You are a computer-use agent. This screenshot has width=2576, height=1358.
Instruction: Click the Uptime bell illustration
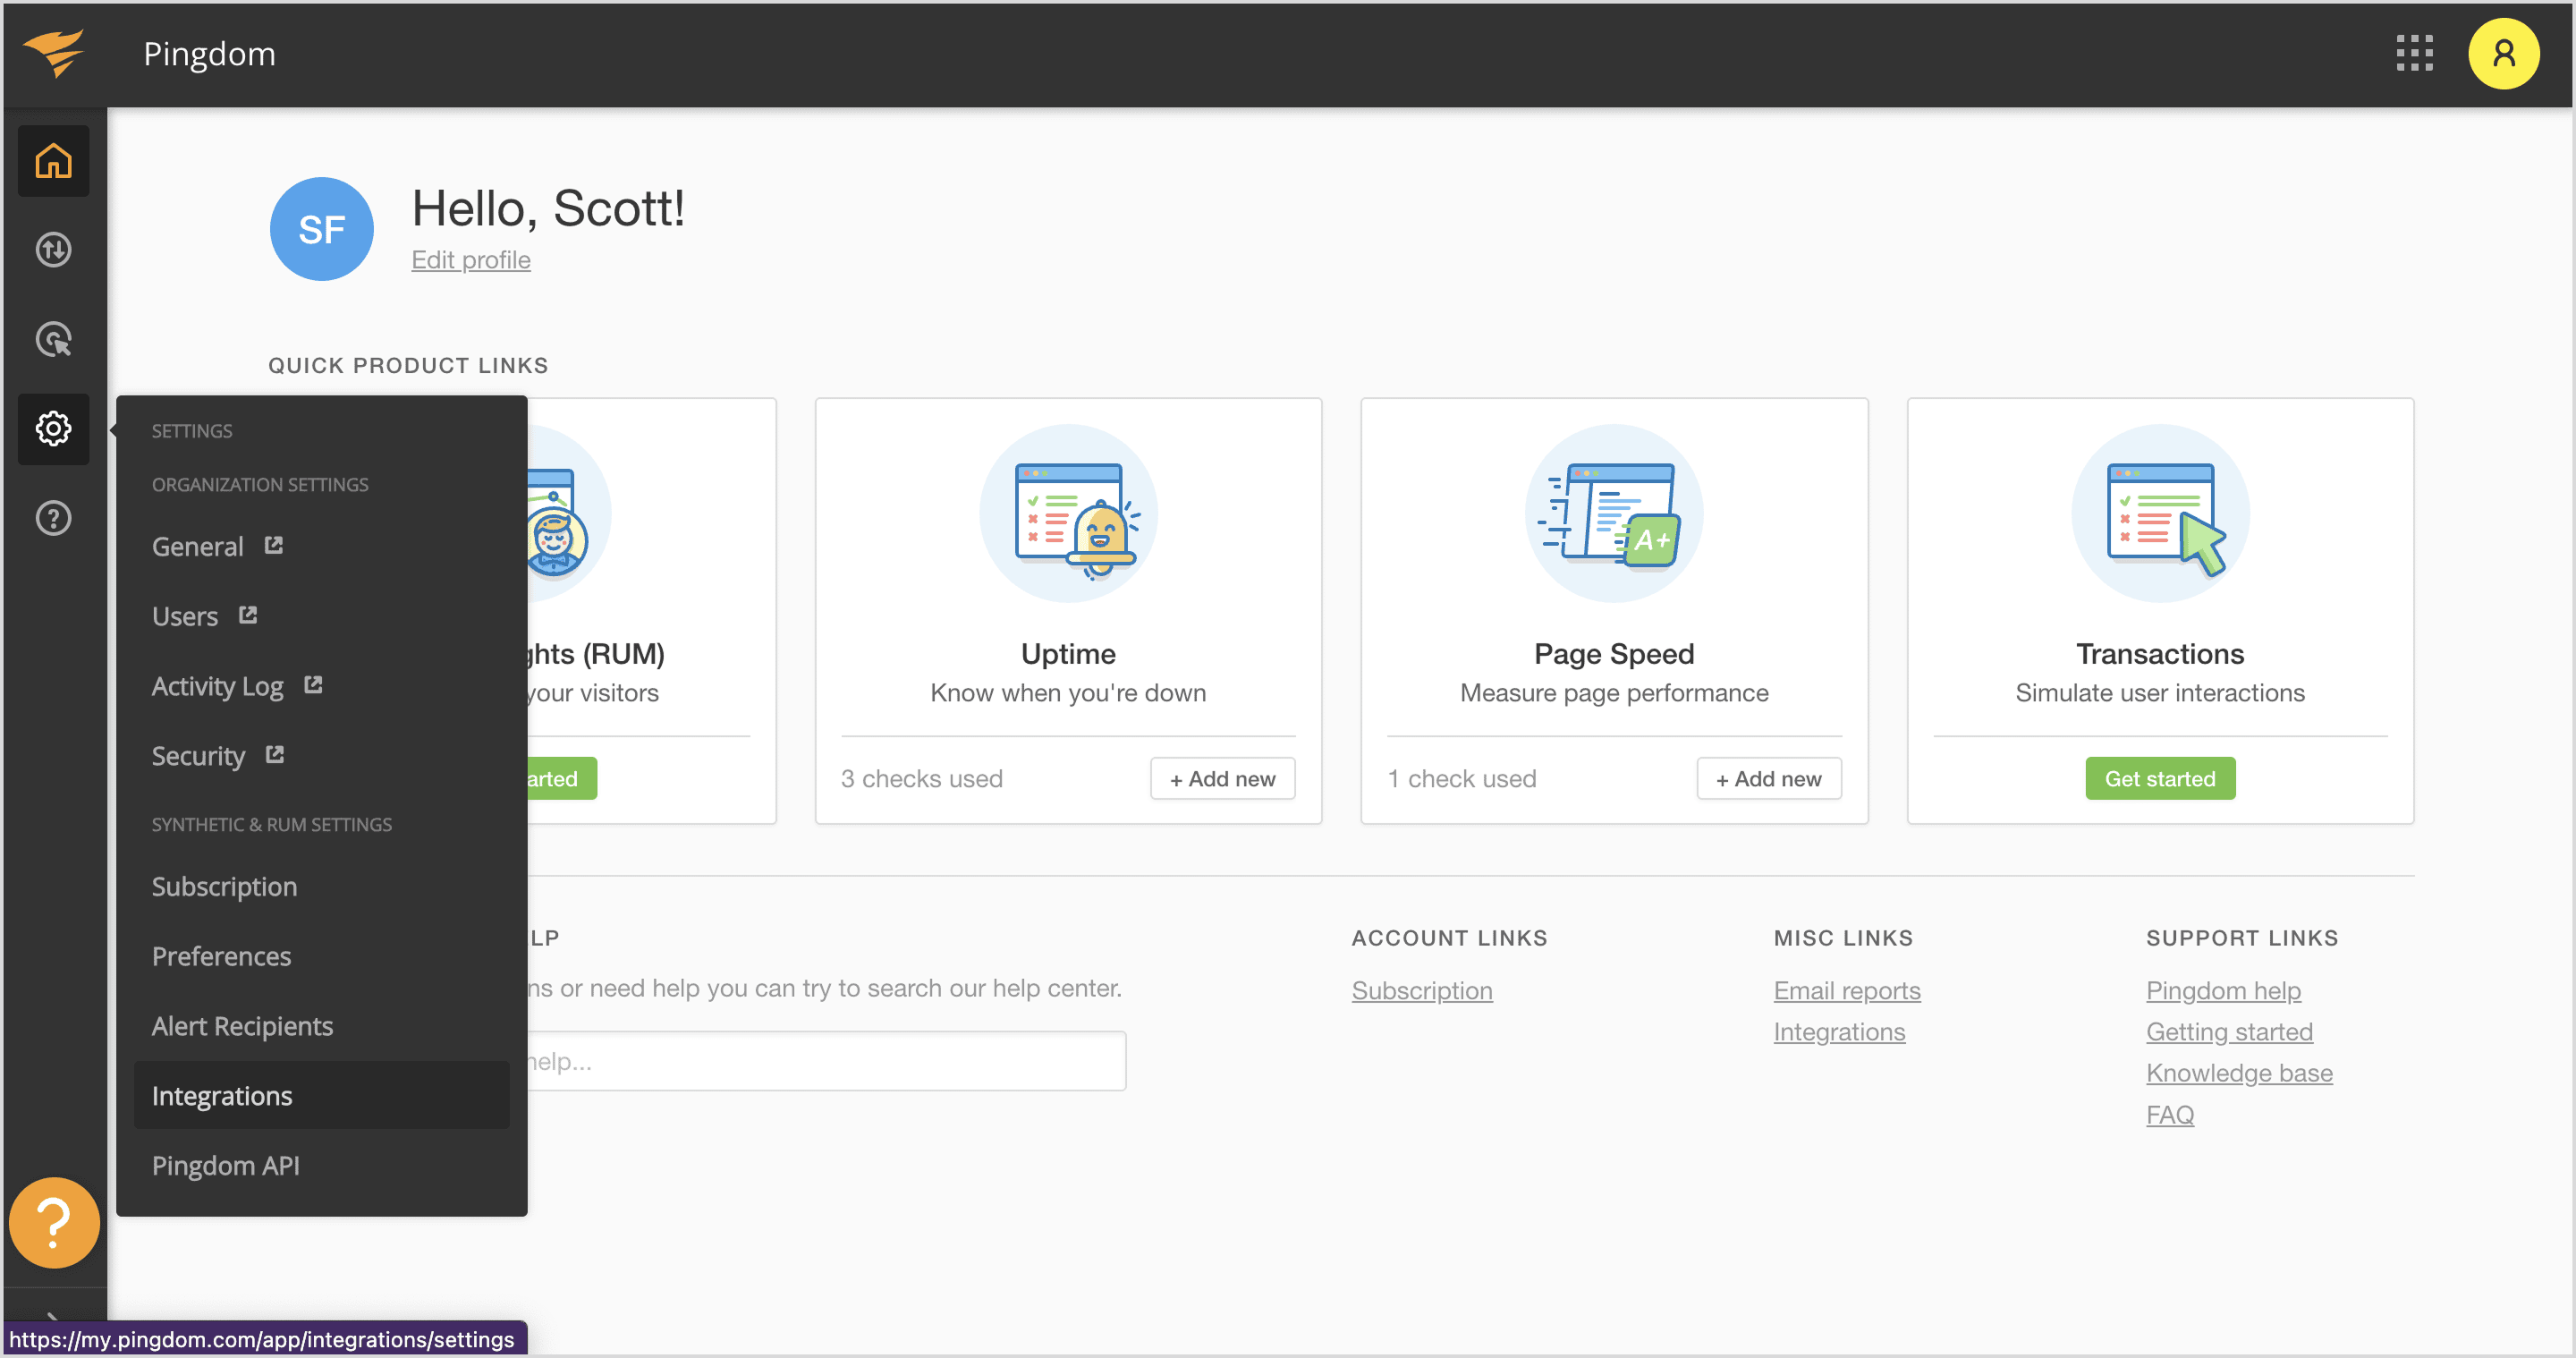click(1068, 514)
